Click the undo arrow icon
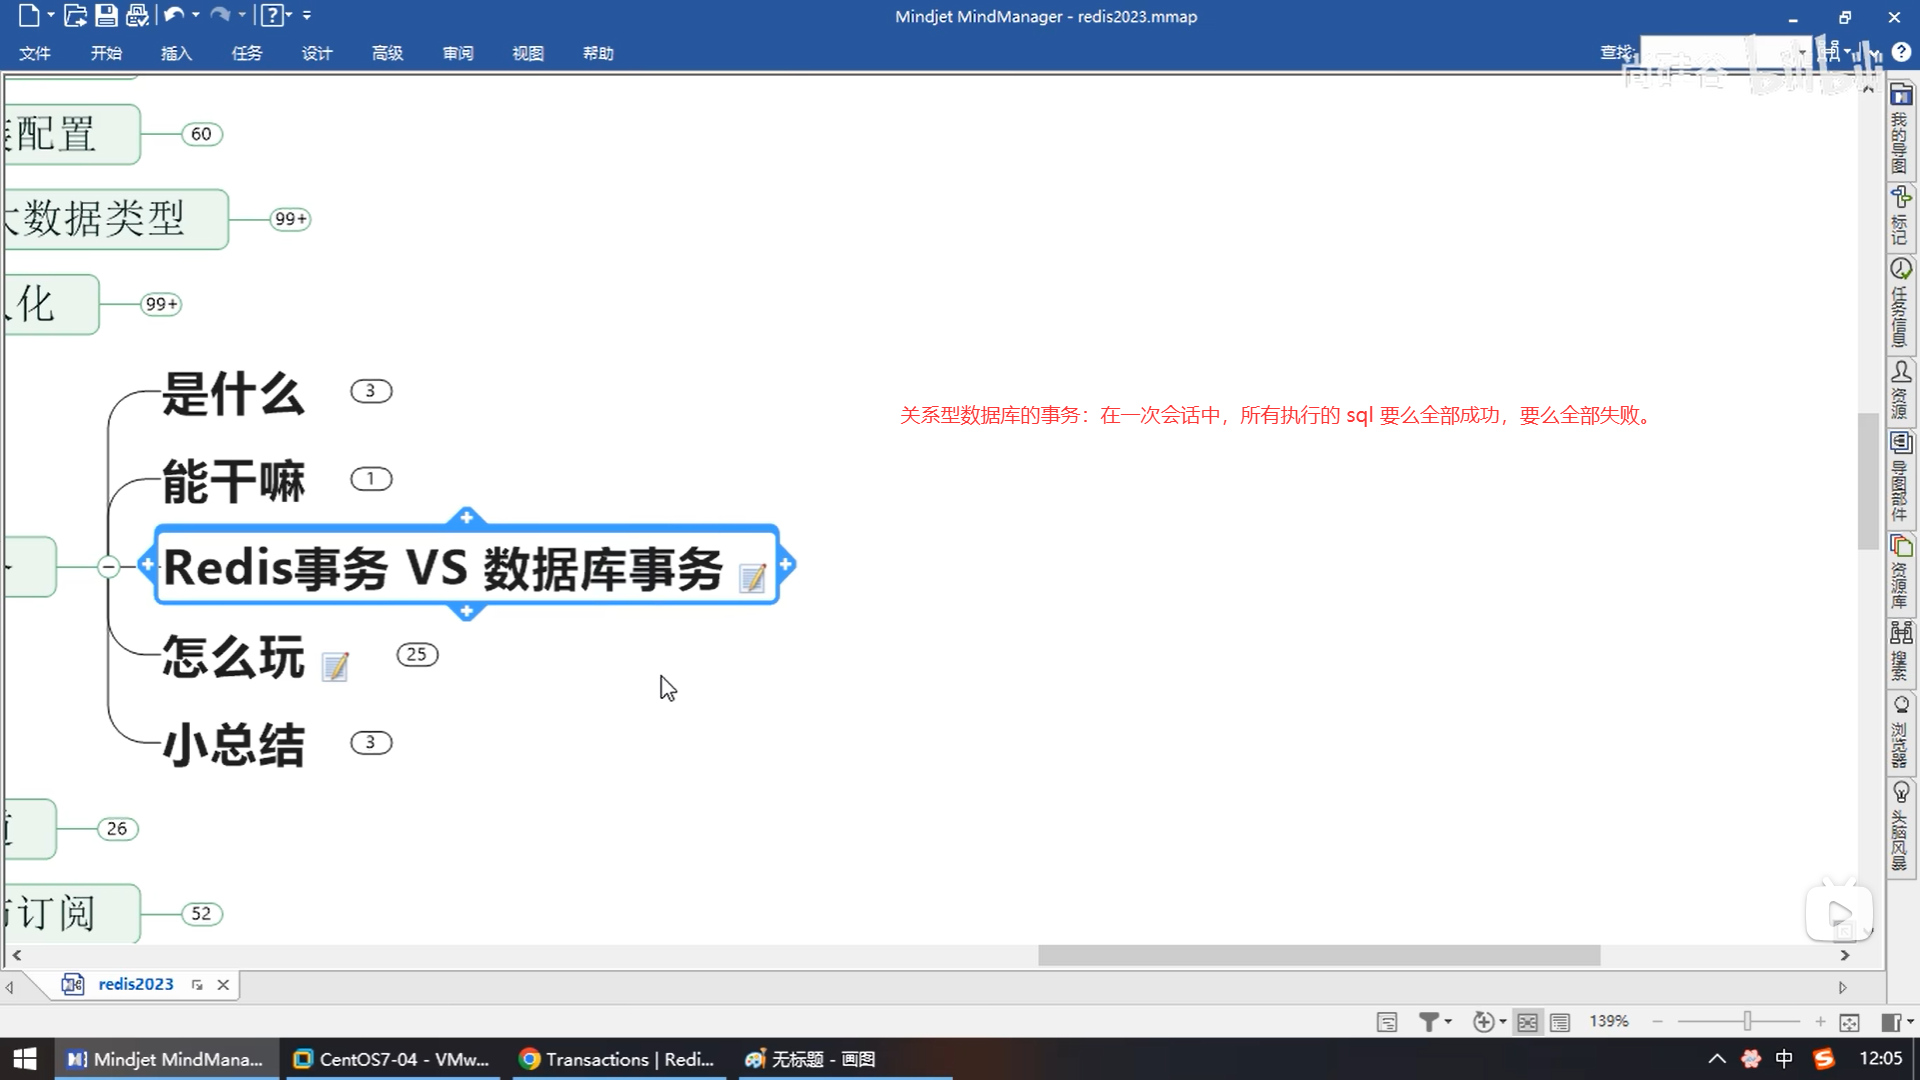The height and width of the screenshot is (1080, 1920). (x=173, y=15)
